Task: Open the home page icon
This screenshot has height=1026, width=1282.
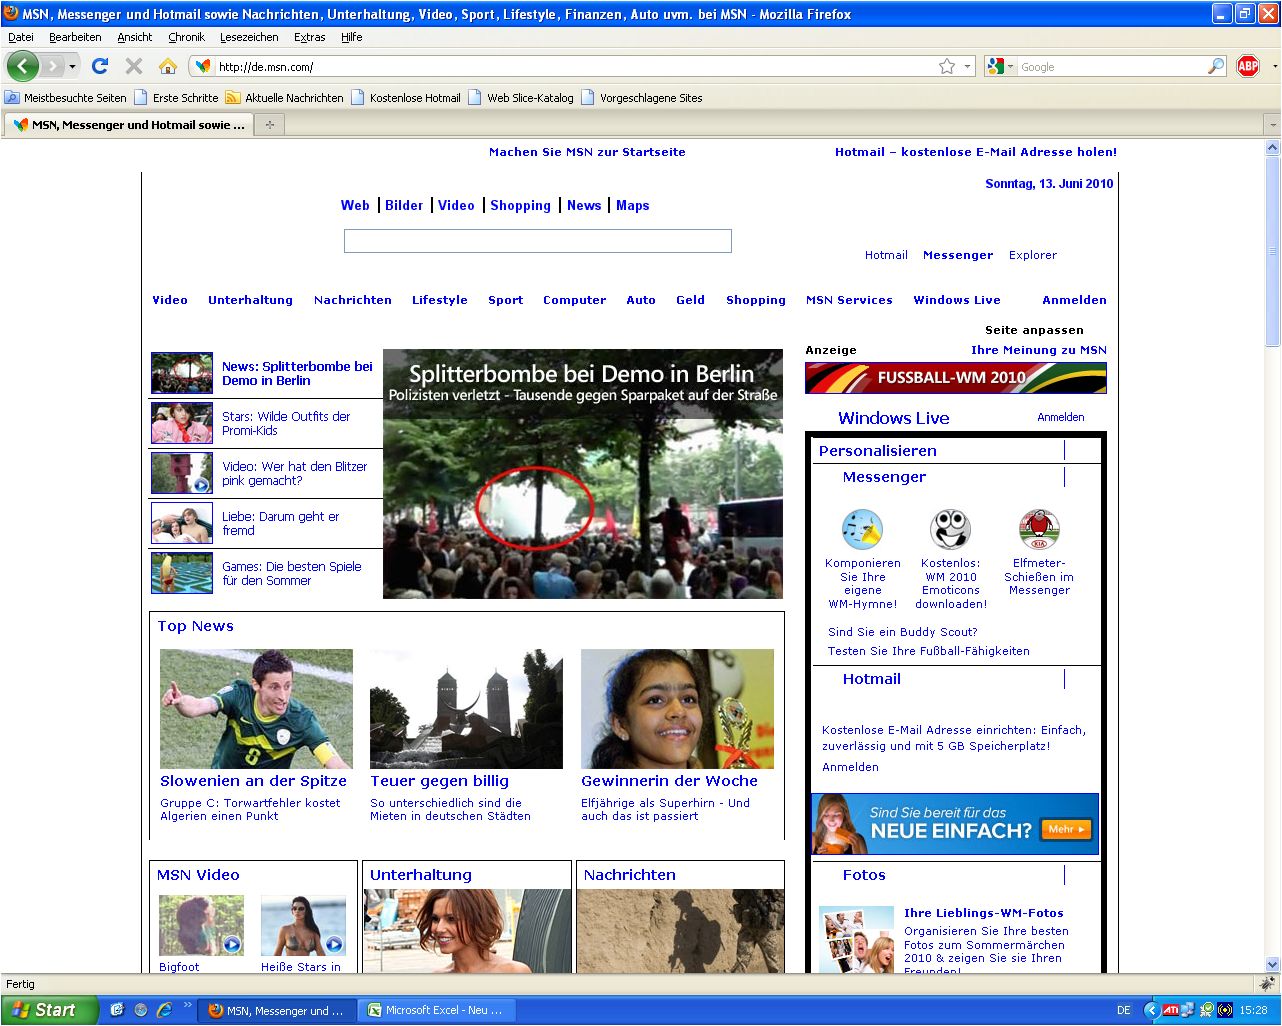Action: pos(168,66)
